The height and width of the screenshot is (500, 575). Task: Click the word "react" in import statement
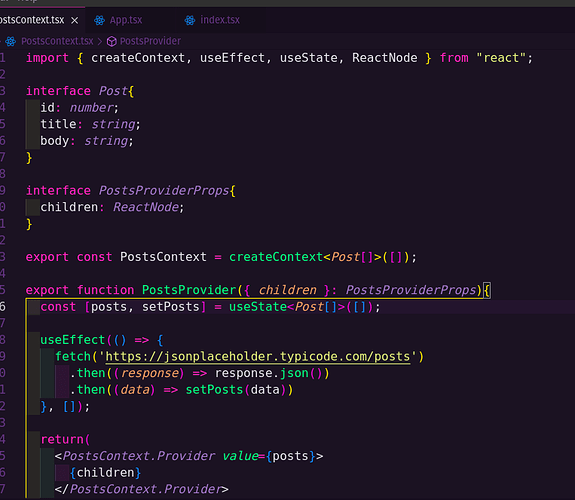501,58
